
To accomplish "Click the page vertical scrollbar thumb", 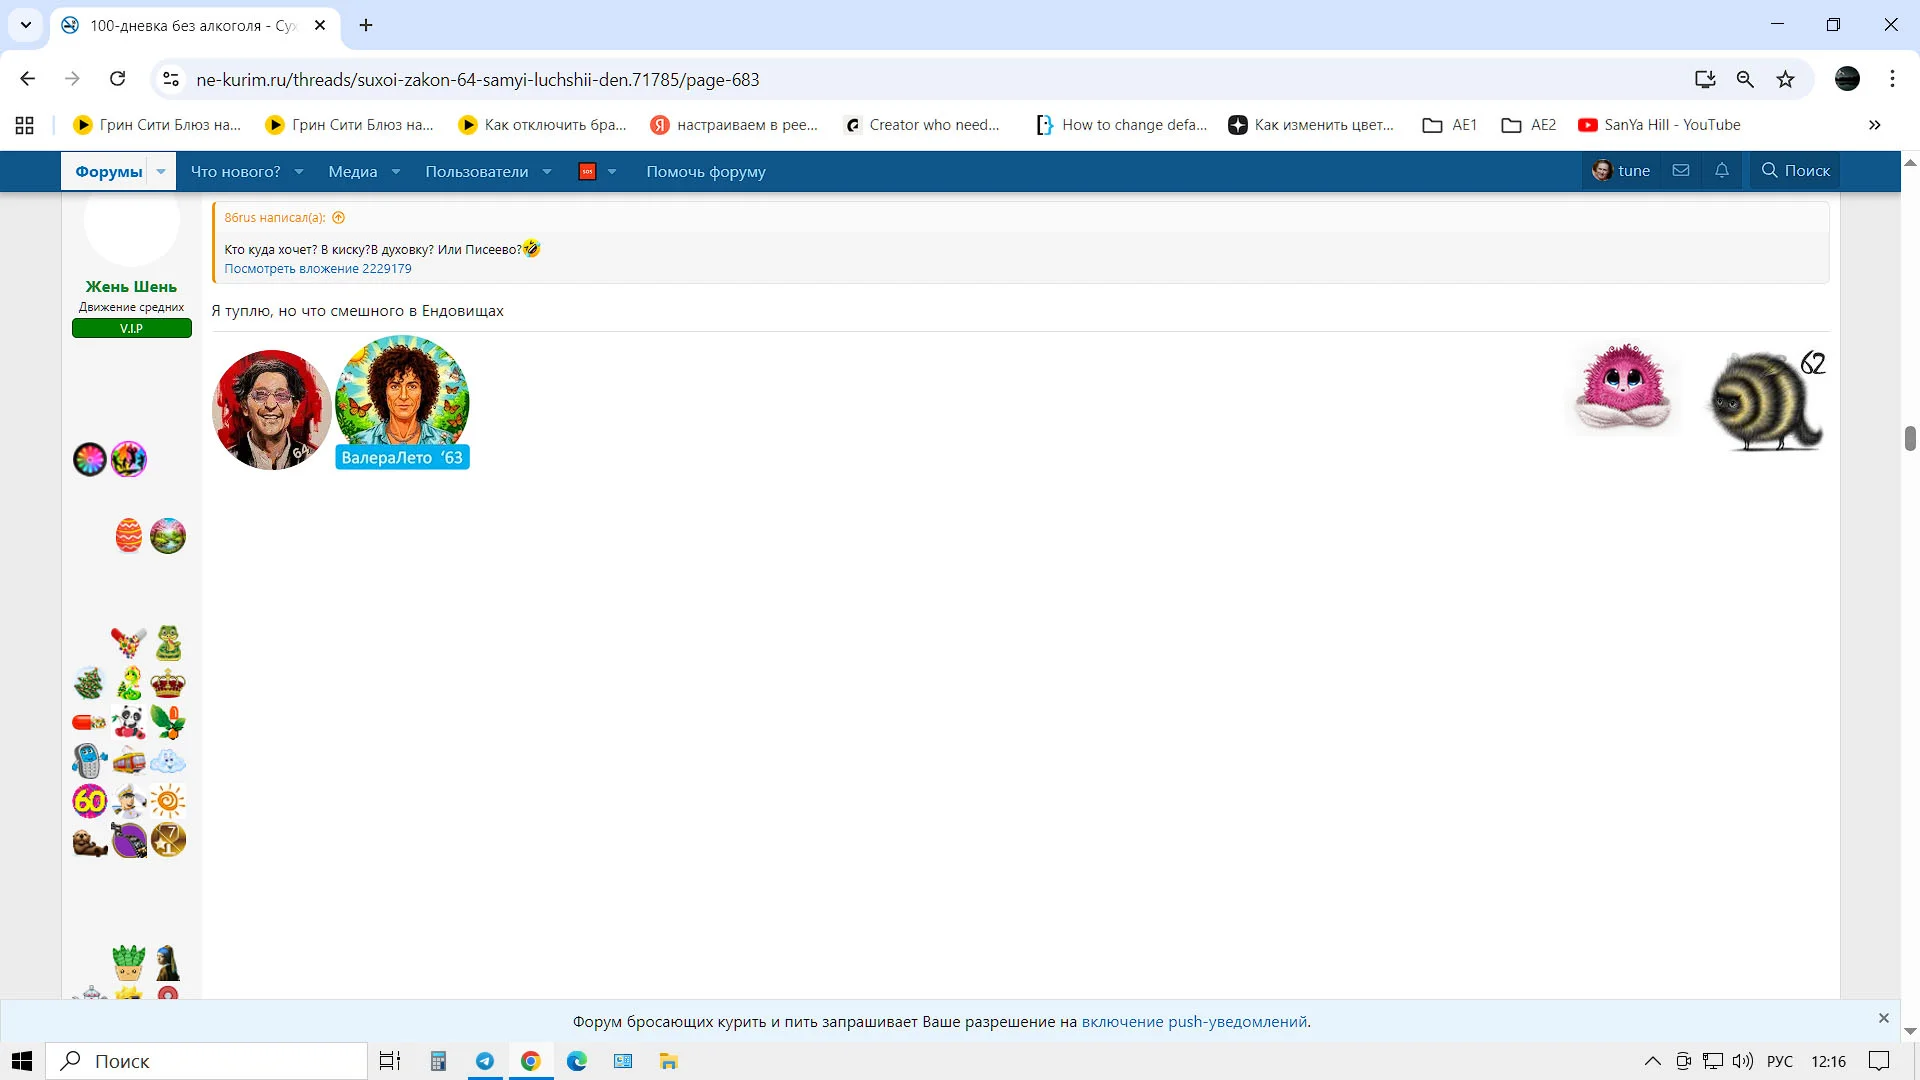I will tap(1910, 438).
